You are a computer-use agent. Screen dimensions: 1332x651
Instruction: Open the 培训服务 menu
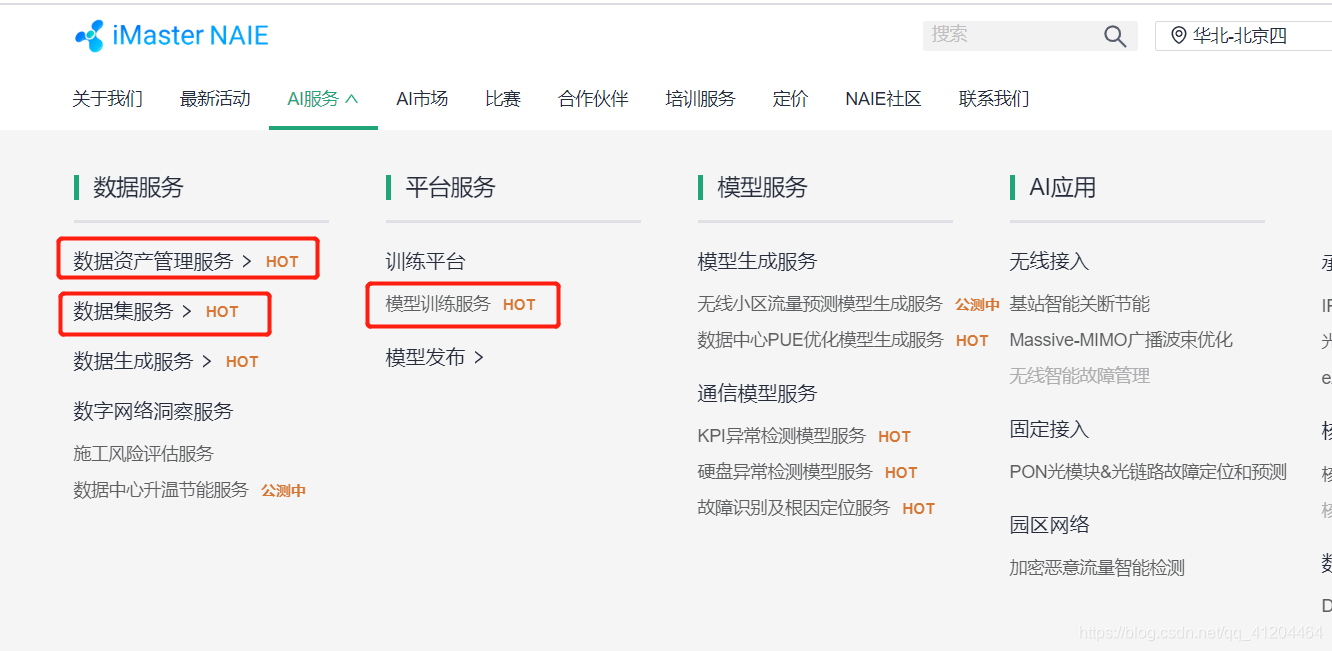click(700, 99)
